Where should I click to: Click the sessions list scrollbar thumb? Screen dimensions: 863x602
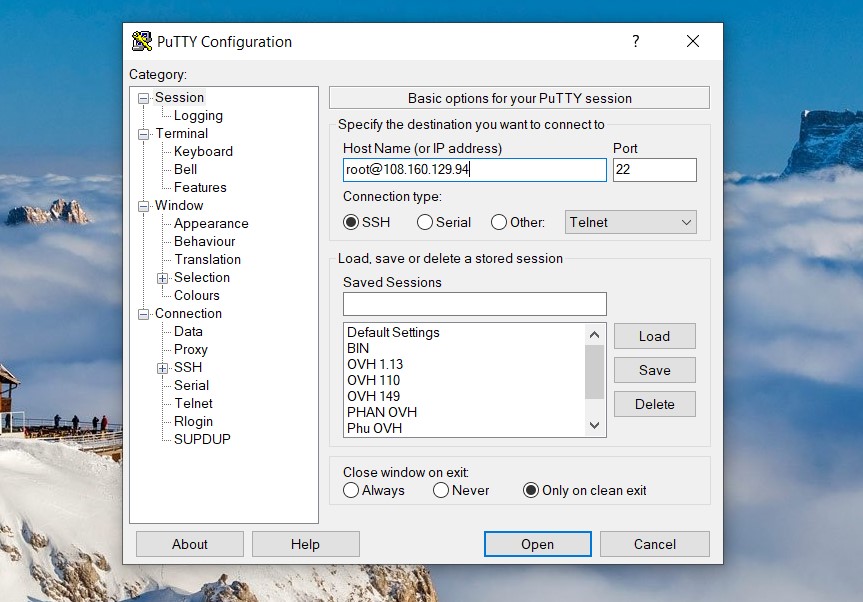click(x=594, y=372)
